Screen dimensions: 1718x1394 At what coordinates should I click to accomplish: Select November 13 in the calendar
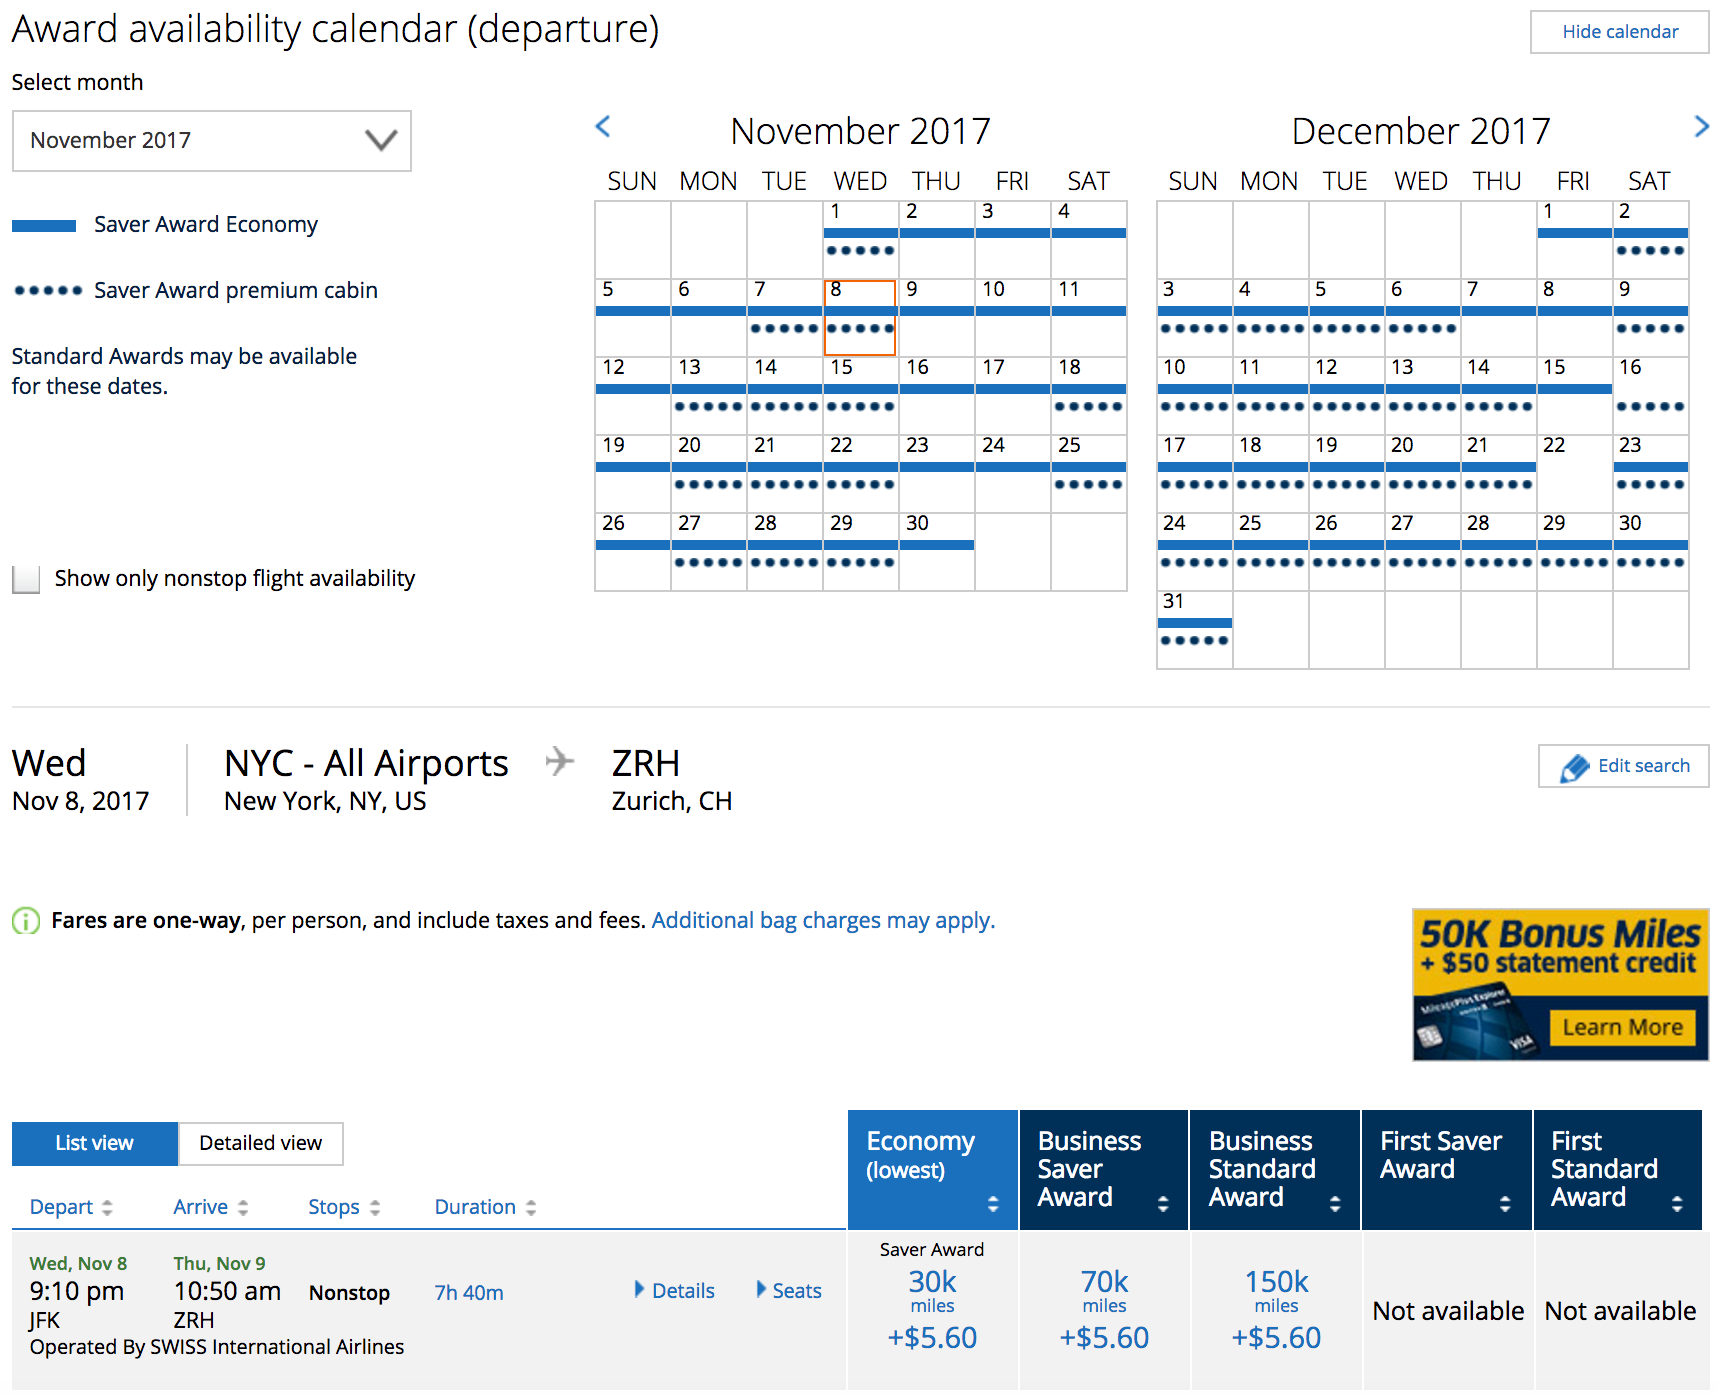coord(708,396)
